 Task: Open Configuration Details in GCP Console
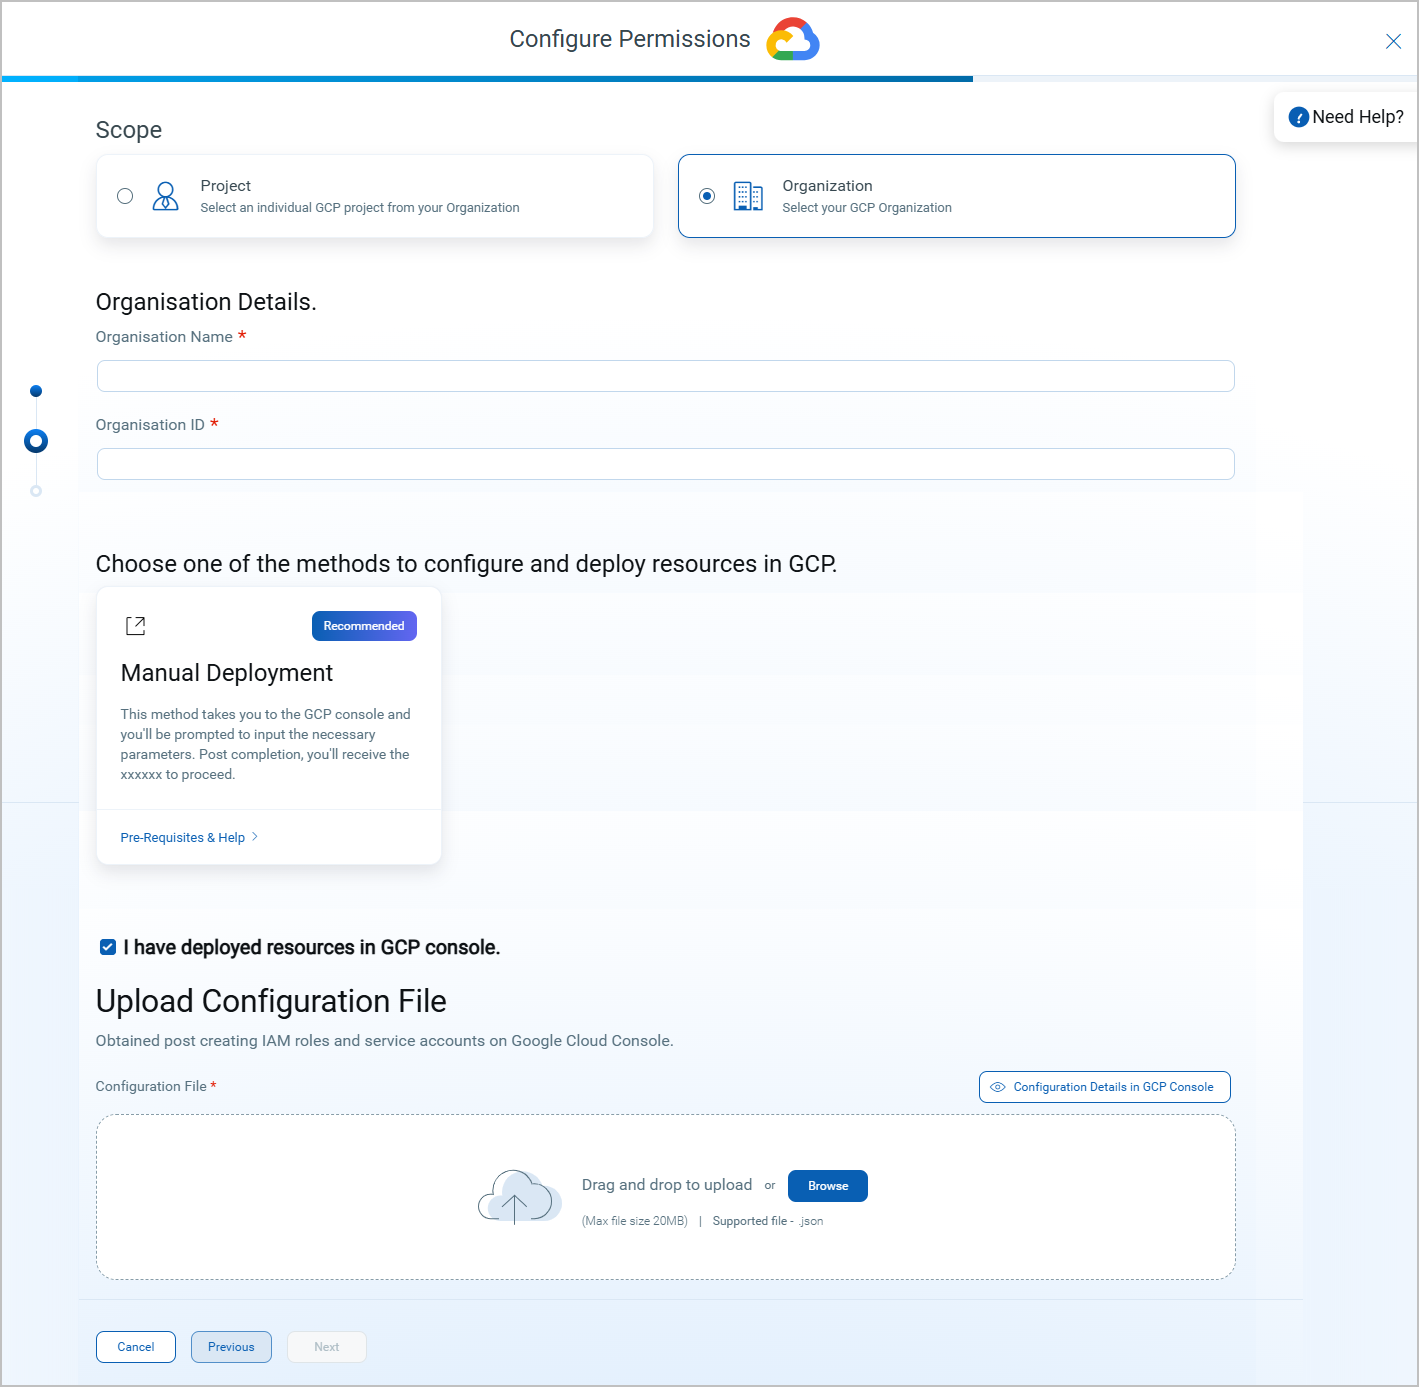pyautogui.click(x=1104, y=1087)
